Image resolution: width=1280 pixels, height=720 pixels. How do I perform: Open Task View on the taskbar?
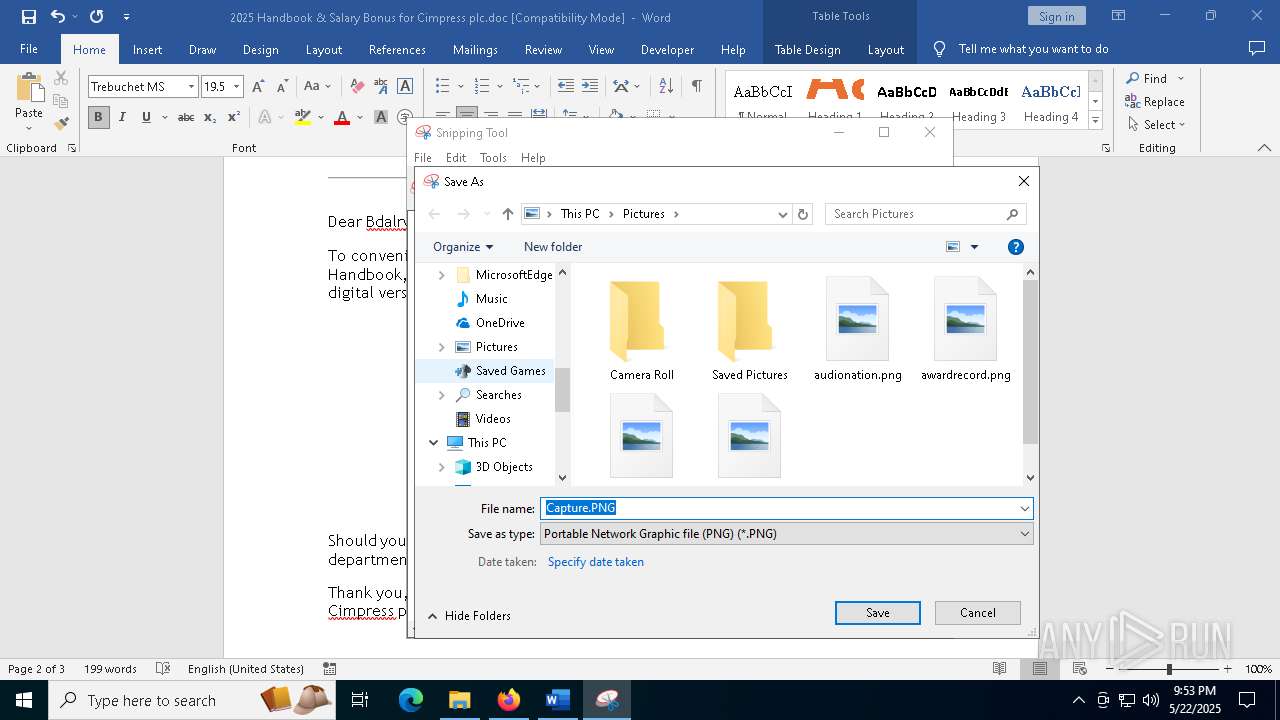coord(360,700)
